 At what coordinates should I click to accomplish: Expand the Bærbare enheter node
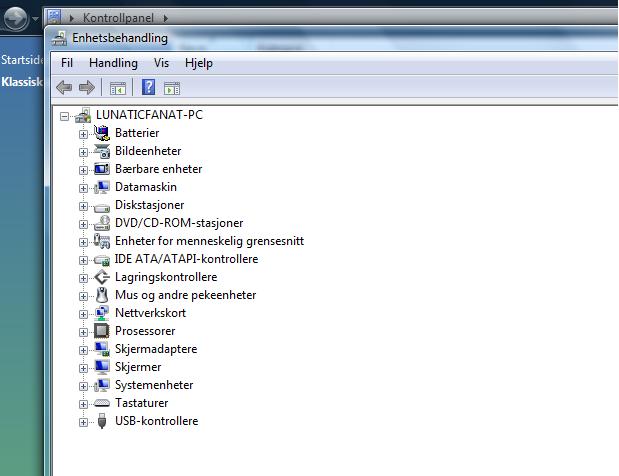pos(83,170)
